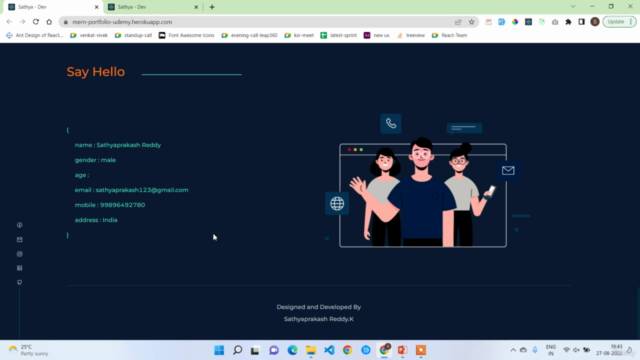This screenshot has height=360, width=640.
Task: Click the name : Sathyaprakash Reddy line
Action: (x=118, y=145)
